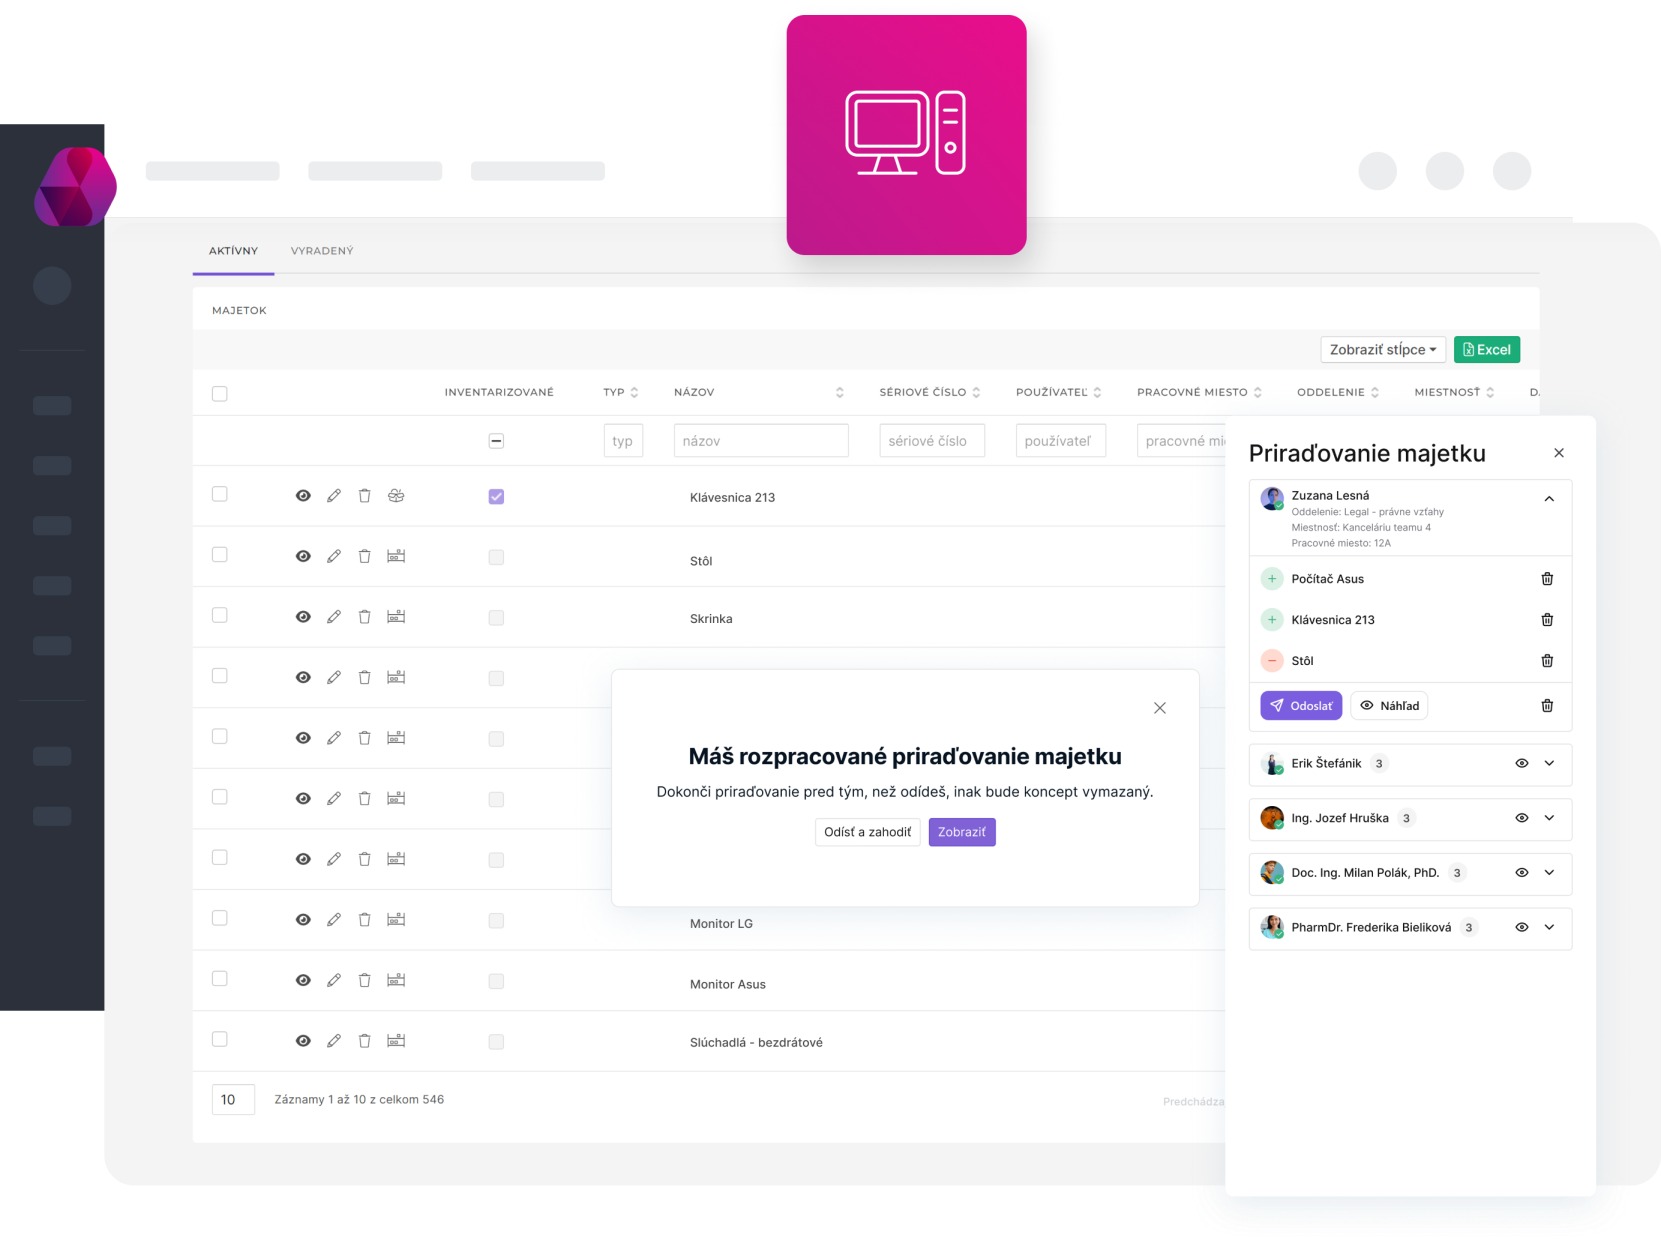This screenshot has height=1243, width=1661.
Task: Click the Odísť a zahodiť button
Action: tap(867, 832)
